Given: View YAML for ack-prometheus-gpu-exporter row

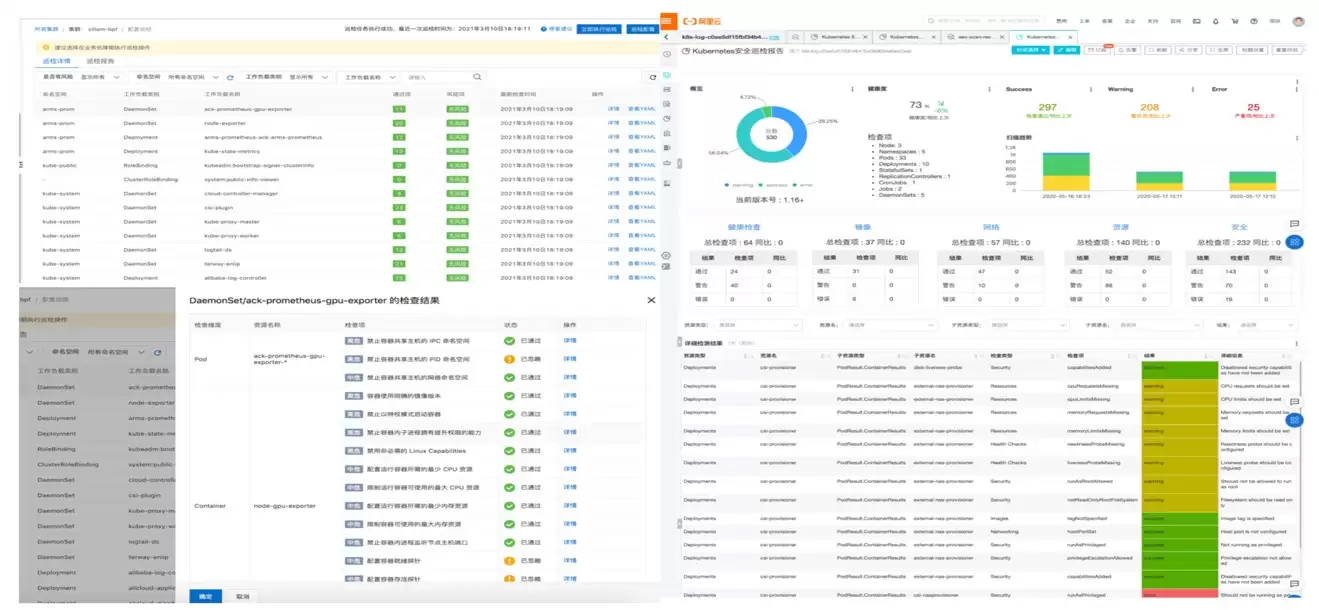Looking at the screenshot, I should (x=642, y=108).
